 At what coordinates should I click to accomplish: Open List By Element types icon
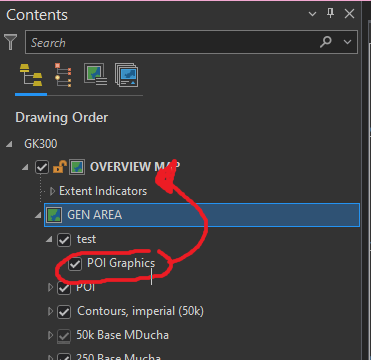pyautogui.click(x=126, y=75)
